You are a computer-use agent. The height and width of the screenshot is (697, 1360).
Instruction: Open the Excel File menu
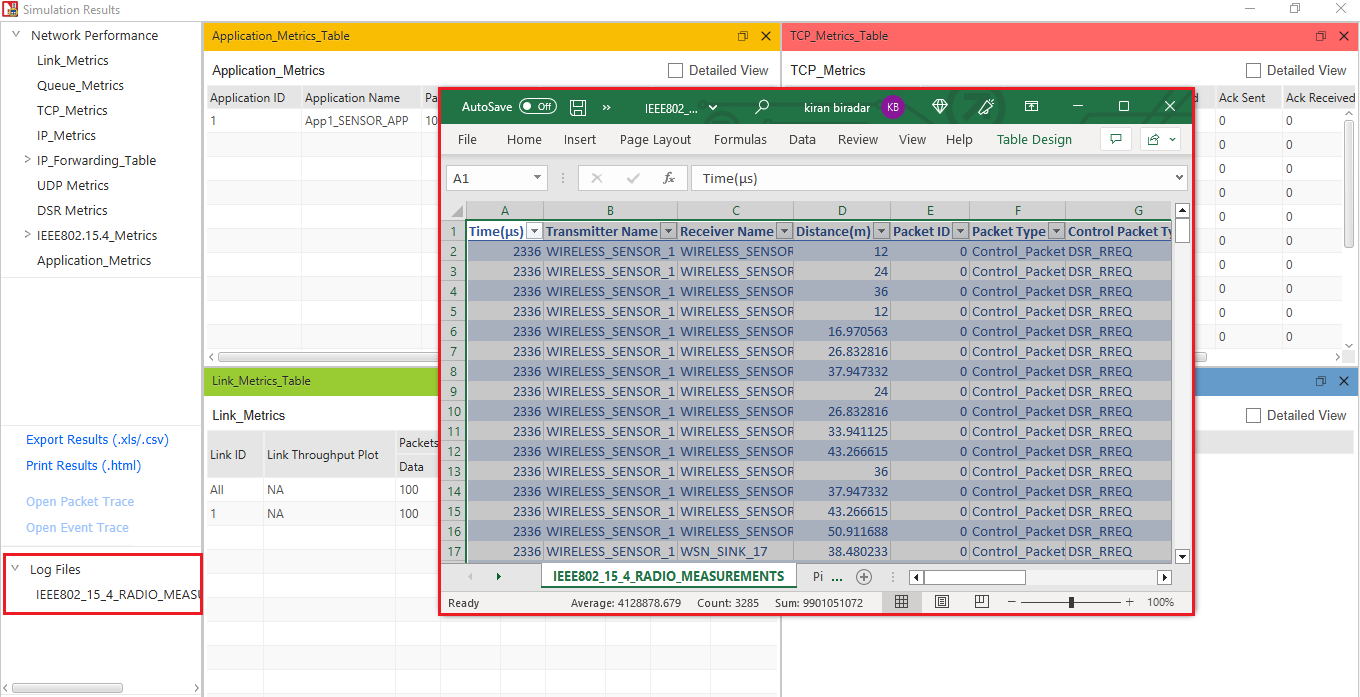click(467, 139)
